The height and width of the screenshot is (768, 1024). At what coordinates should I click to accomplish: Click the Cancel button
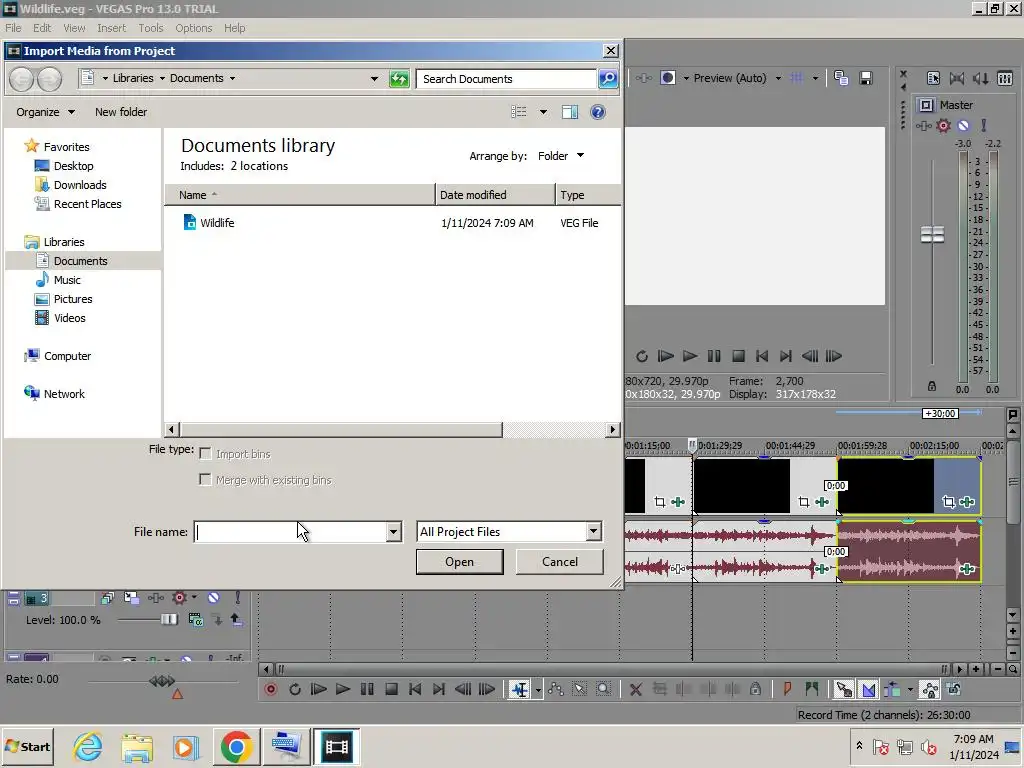pos(560,562)
